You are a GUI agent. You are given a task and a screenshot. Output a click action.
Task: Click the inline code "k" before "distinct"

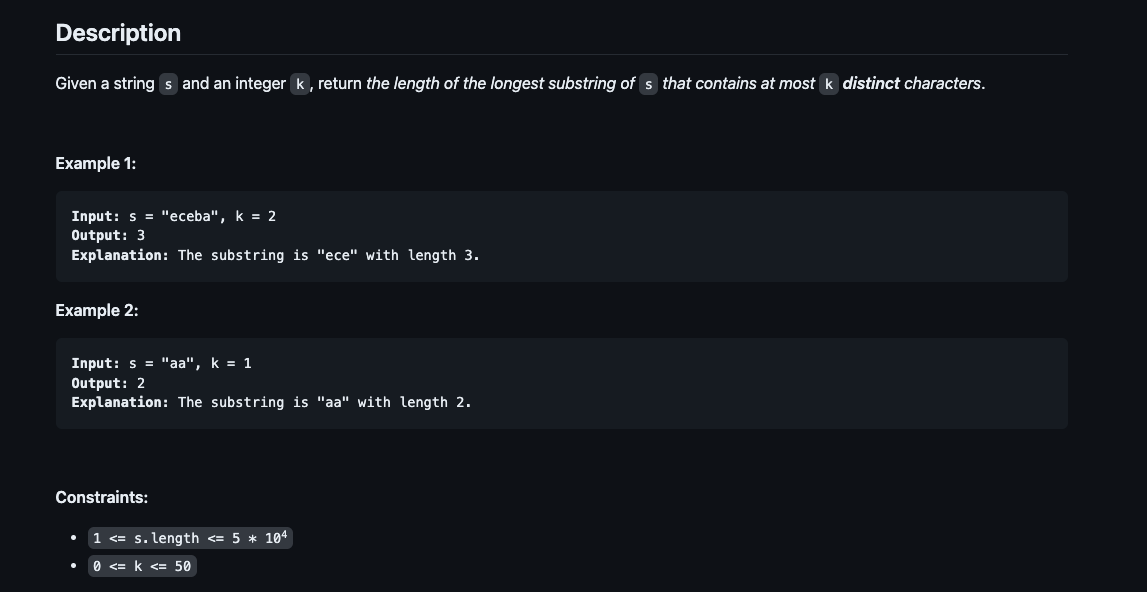click(x=828, y=84)
